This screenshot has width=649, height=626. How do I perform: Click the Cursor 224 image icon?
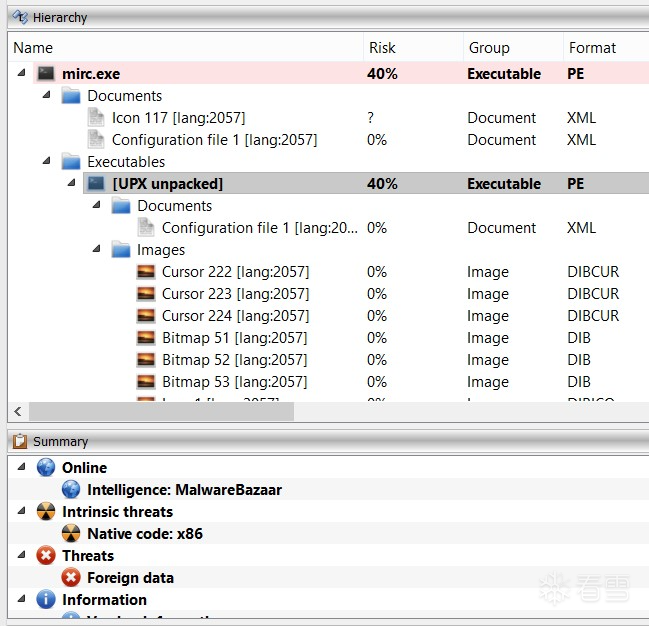(x=146, y=315)
